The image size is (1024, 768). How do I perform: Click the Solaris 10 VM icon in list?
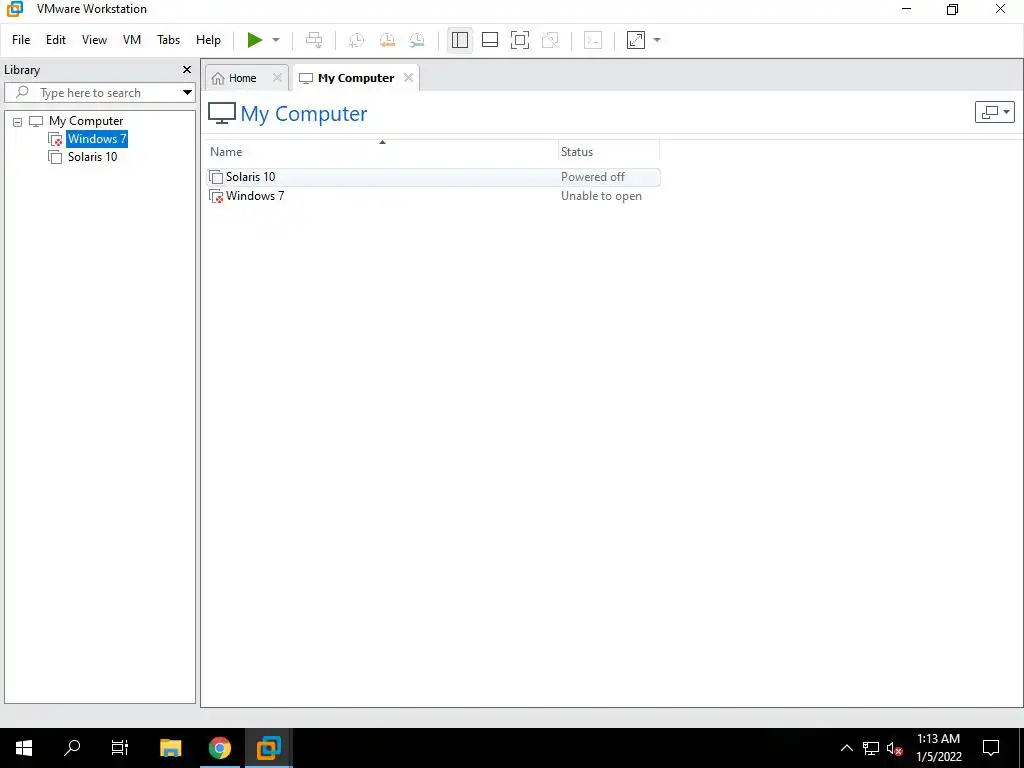[216, 177]
